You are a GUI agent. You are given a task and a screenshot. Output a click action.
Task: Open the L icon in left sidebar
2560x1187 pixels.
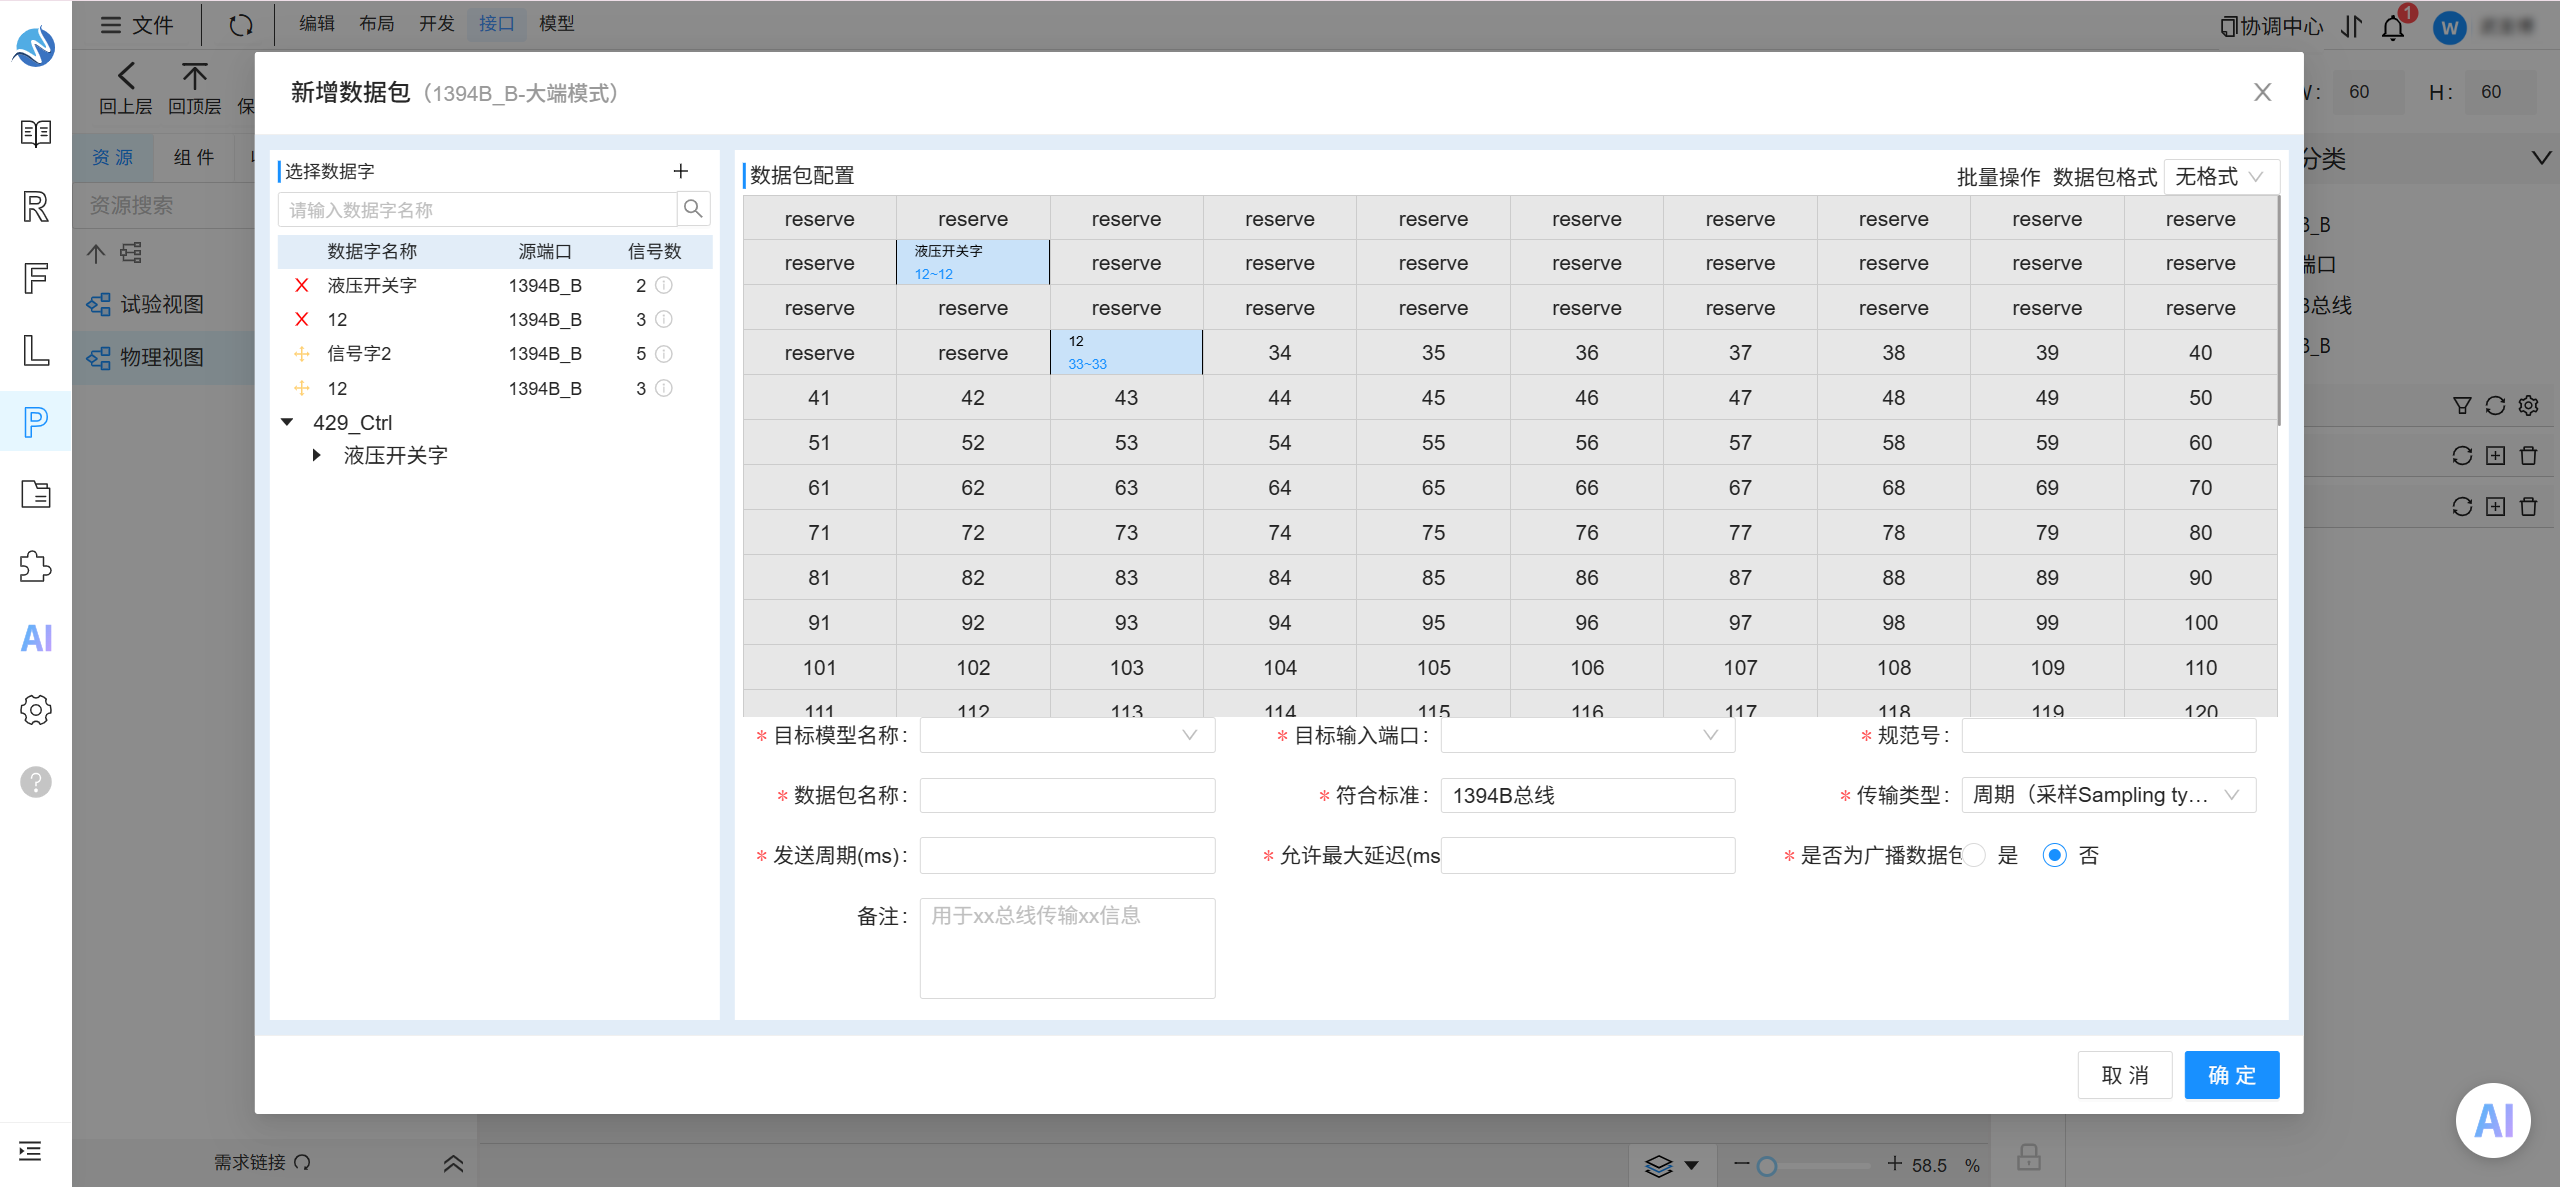(36, 350)
